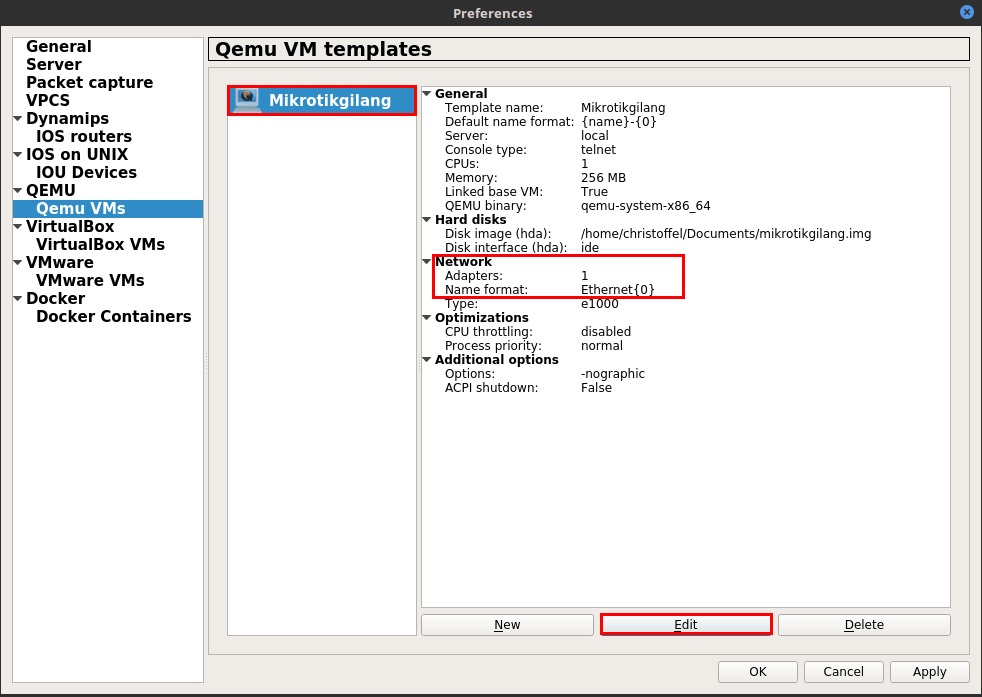The height and width of the screenshot is (697, 982).
Task: Click the QEMU binary value qemu-system-x86_64
Action: click(x=646, y=205)
